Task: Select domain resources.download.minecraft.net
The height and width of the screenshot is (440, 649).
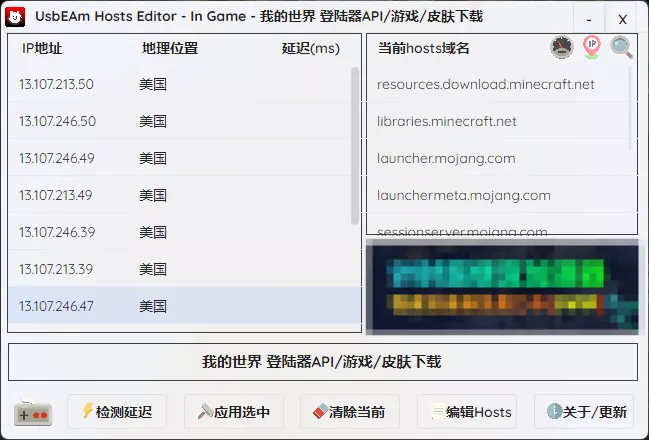Action: click(486, 84)
